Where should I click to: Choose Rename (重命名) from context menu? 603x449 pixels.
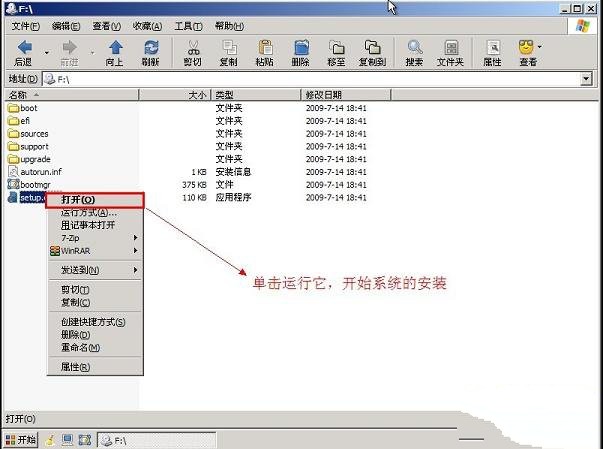(80, 347)
